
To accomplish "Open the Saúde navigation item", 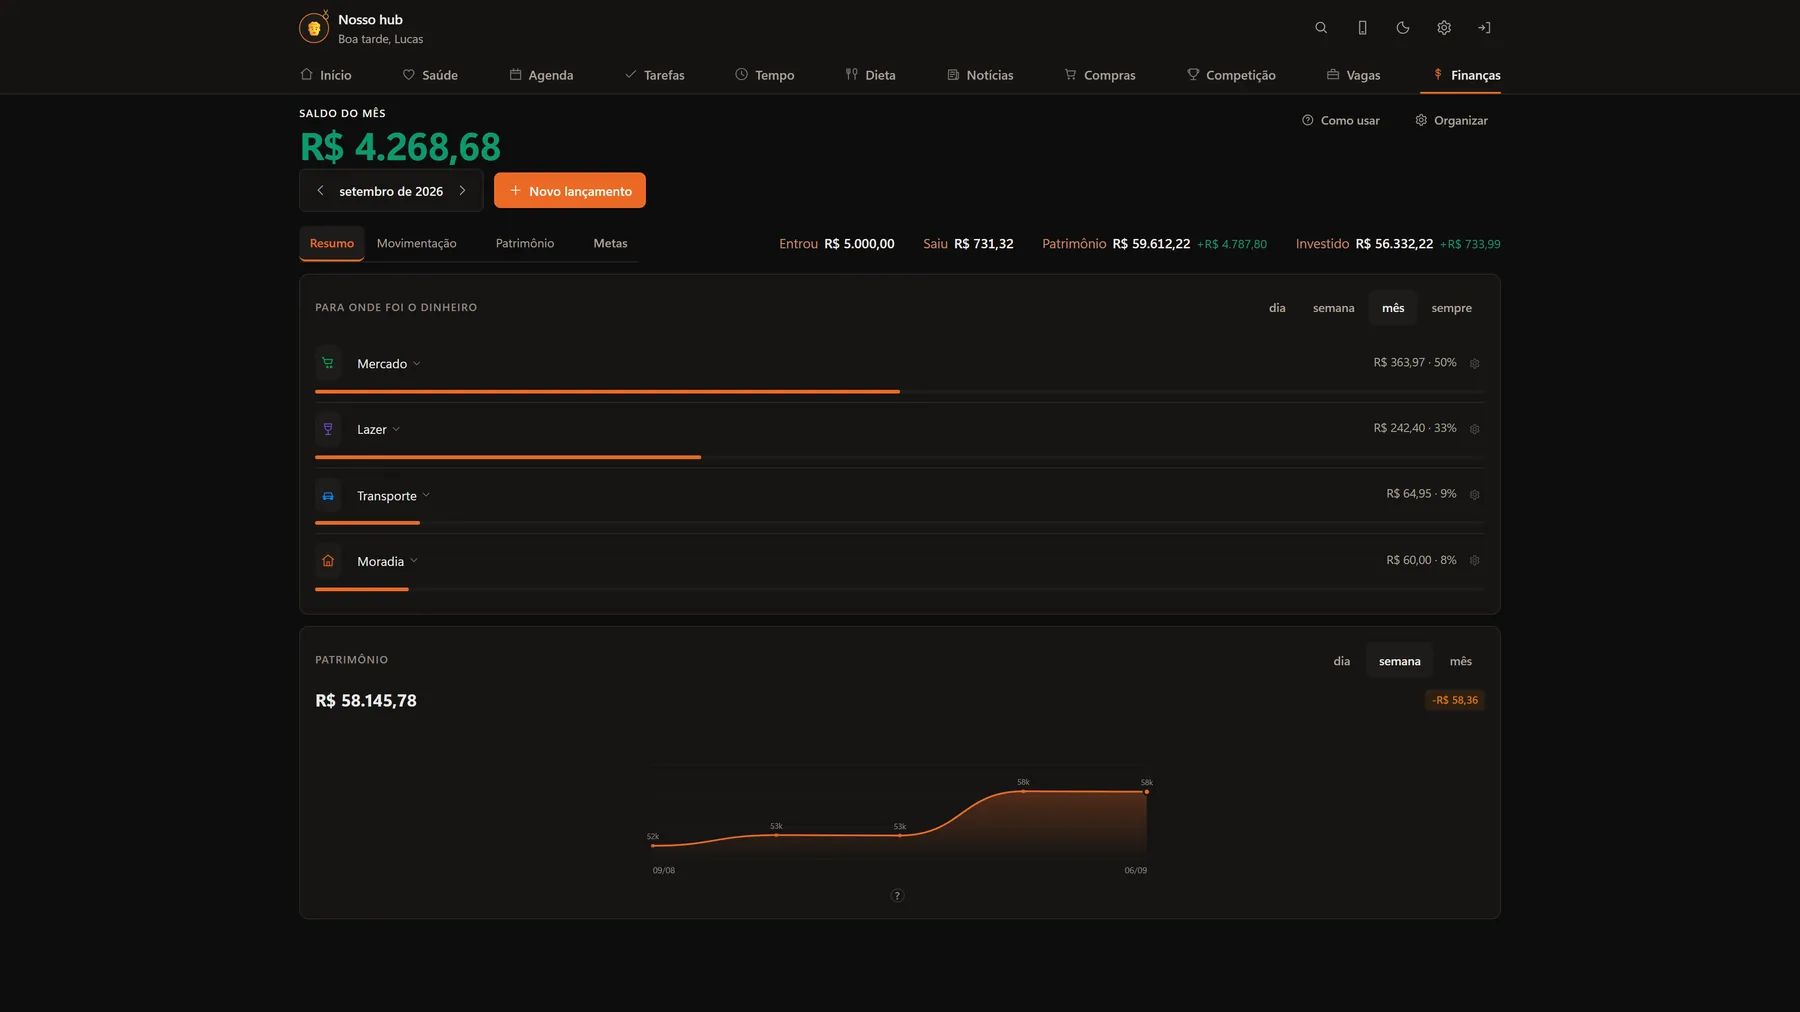I will coord(430,75).
